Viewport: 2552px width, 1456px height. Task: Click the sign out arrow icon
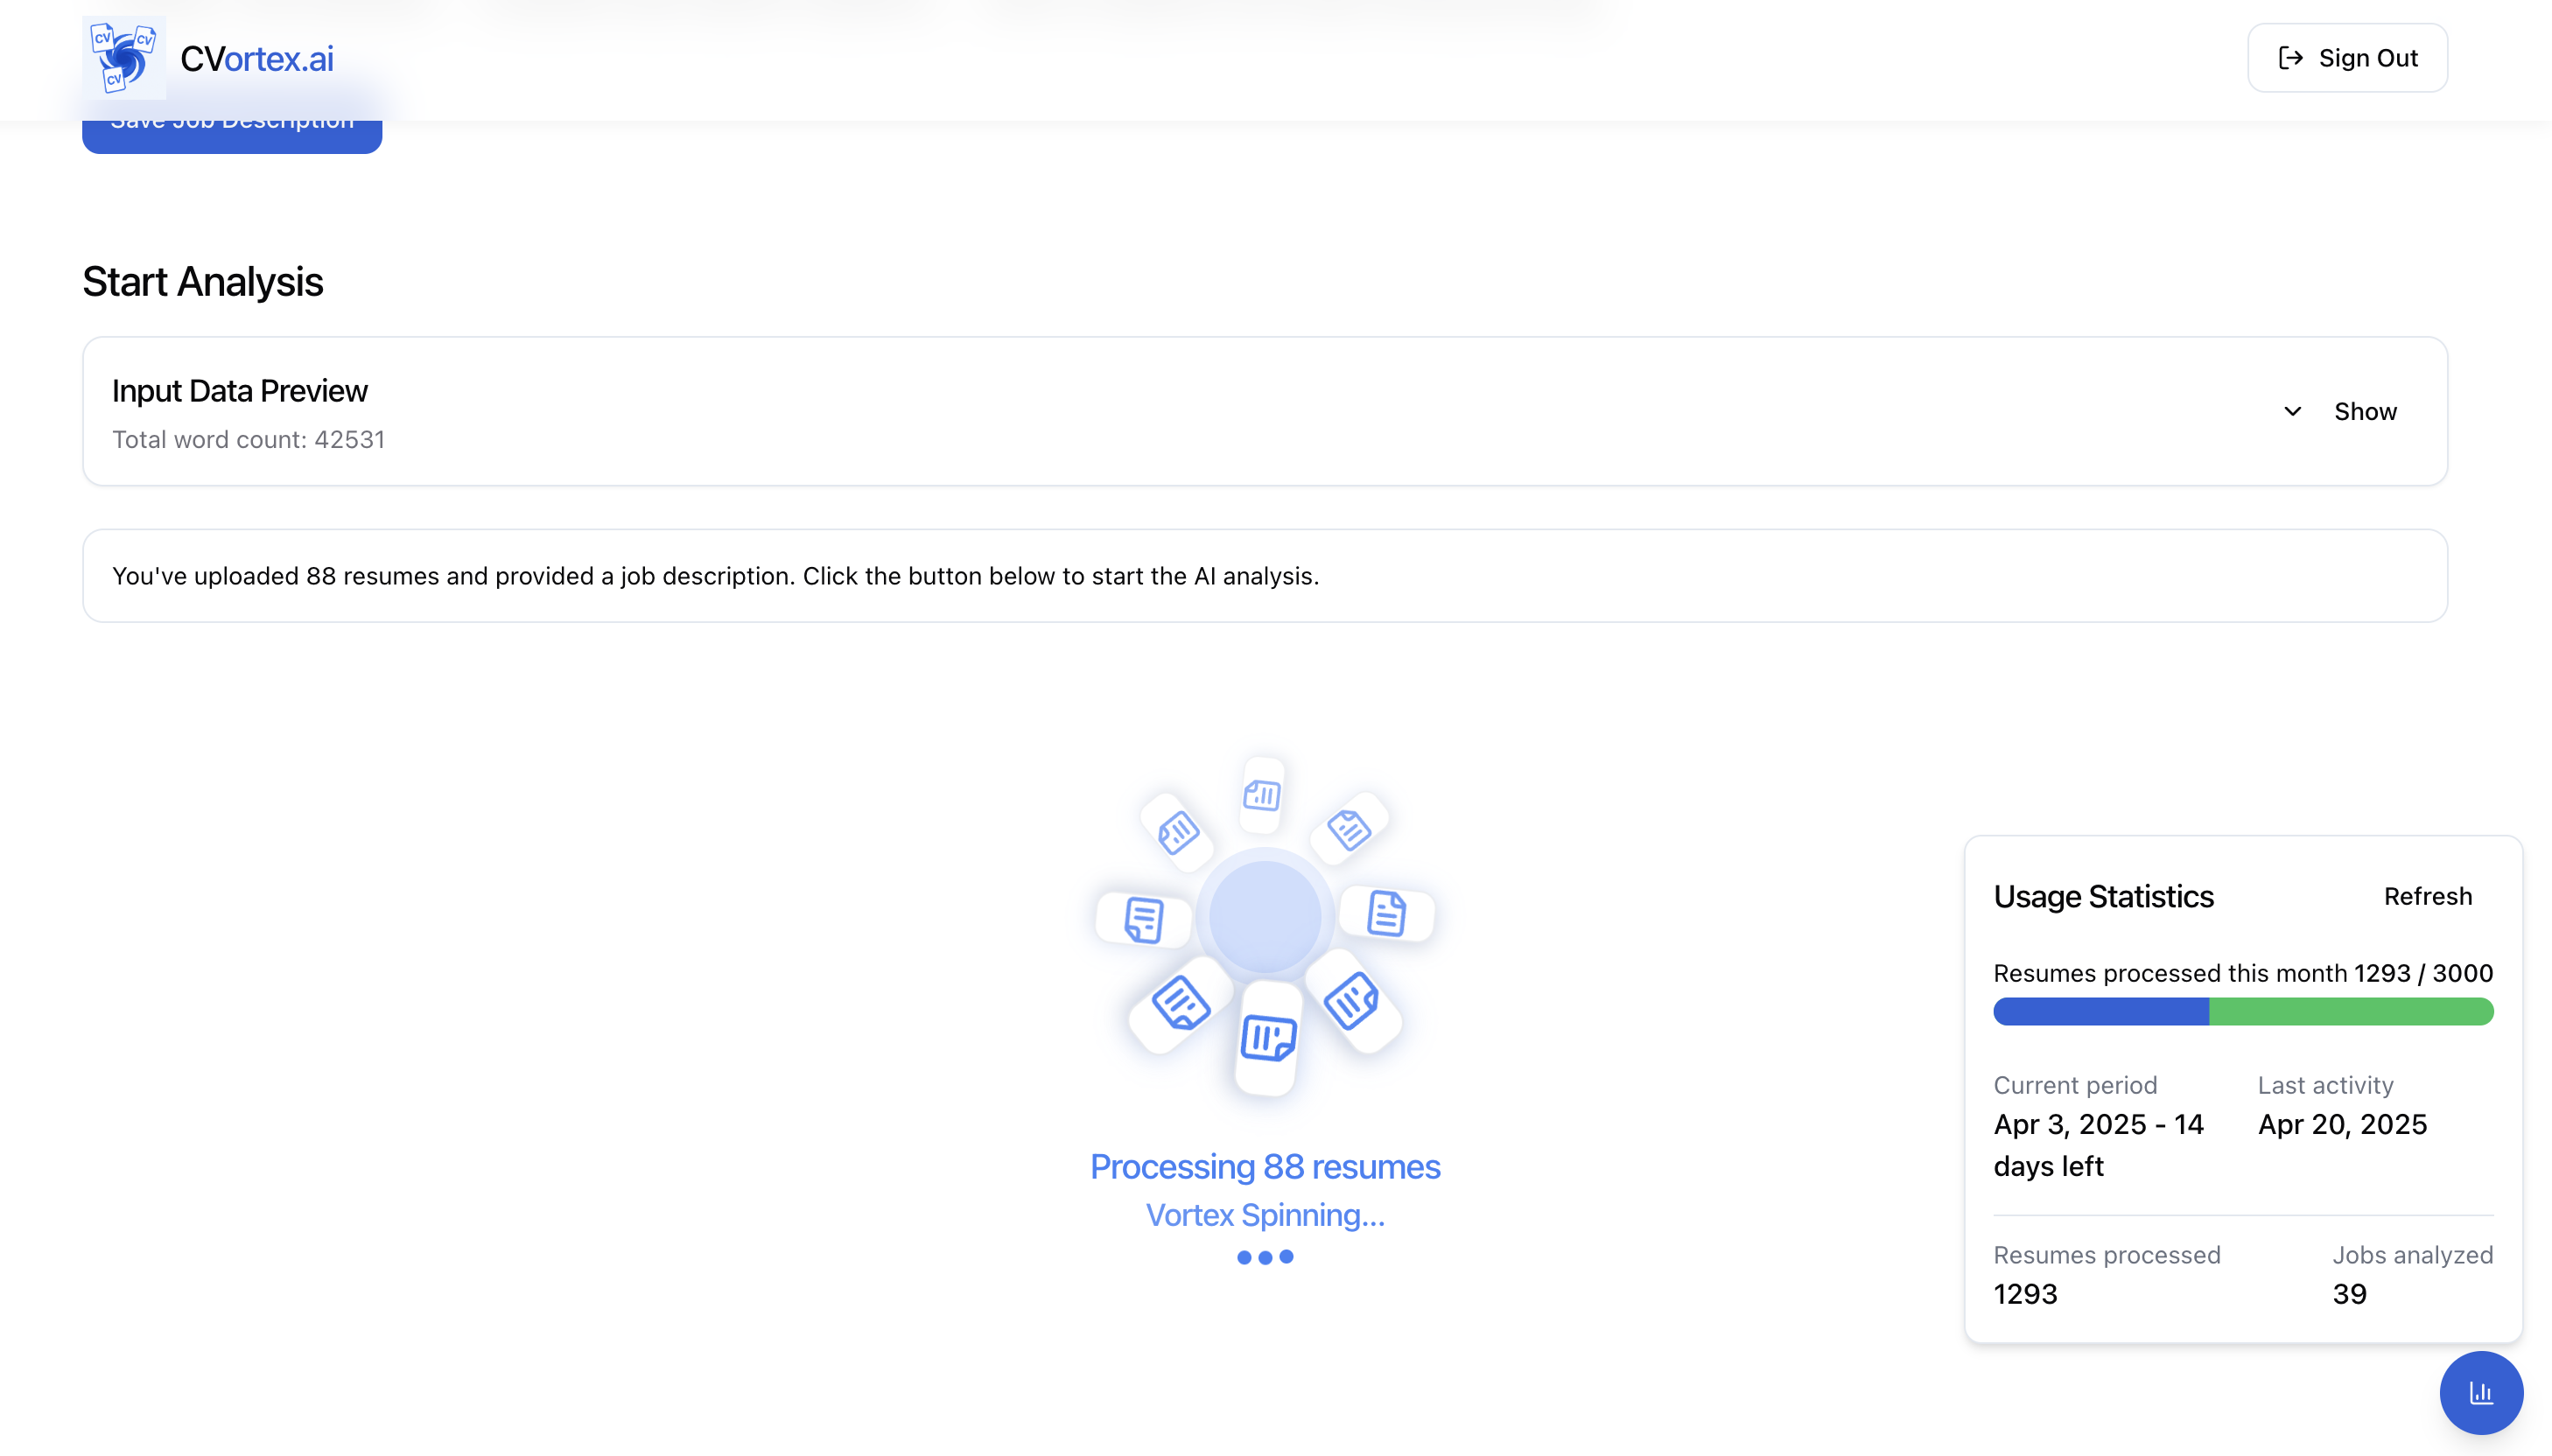tap(2290, 58)
